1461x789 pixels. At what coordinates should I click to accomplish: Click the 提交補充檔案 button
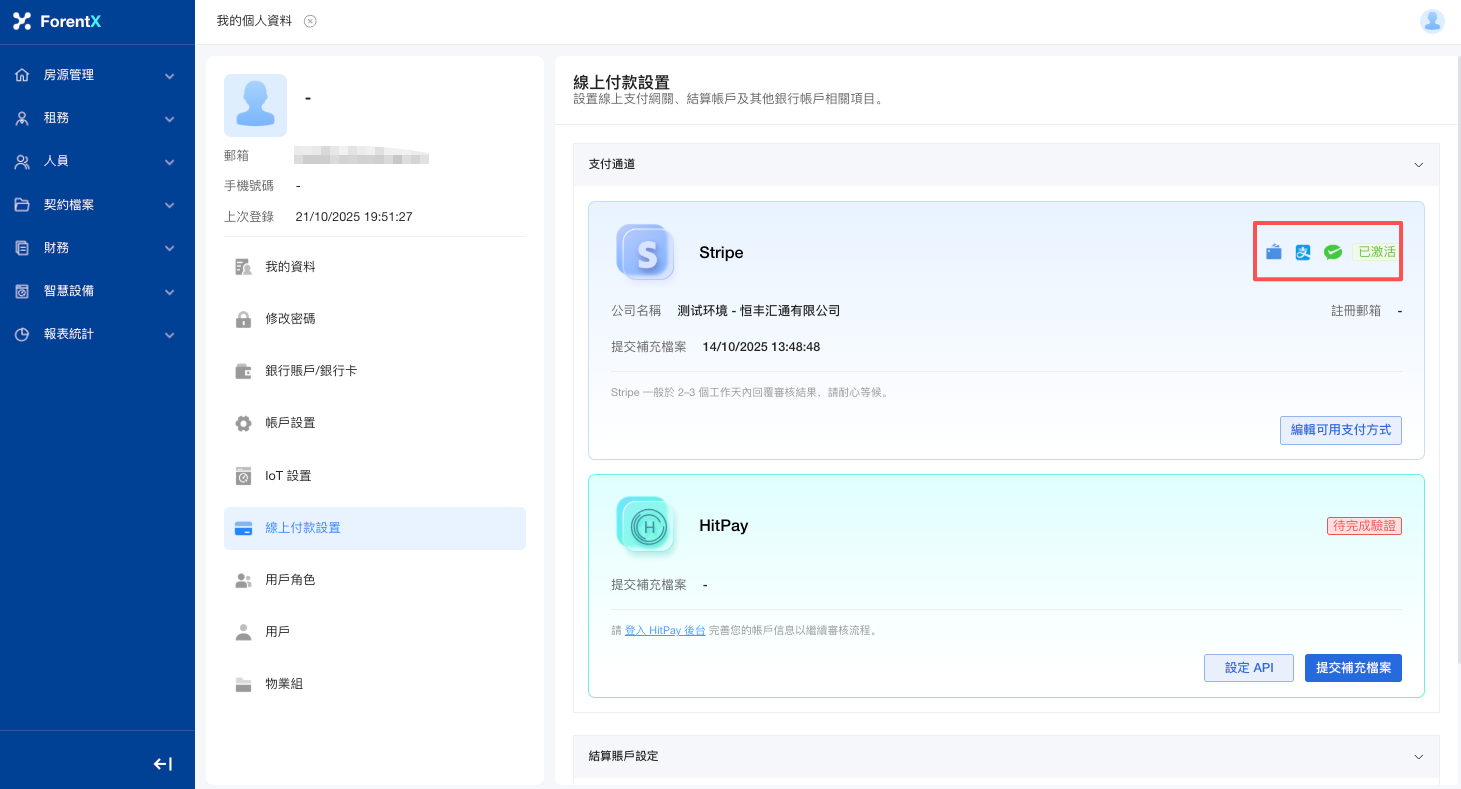(1352, 668)
